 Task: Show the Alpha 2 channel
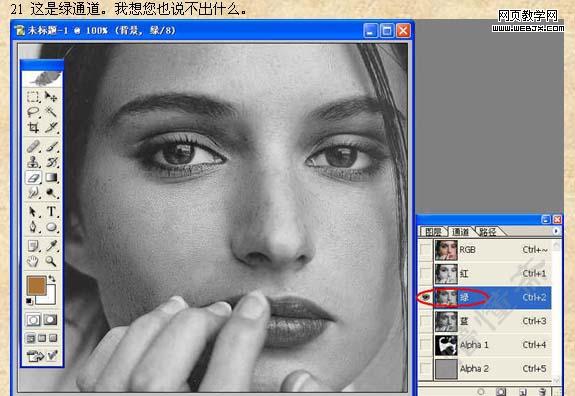coord(425,369)
